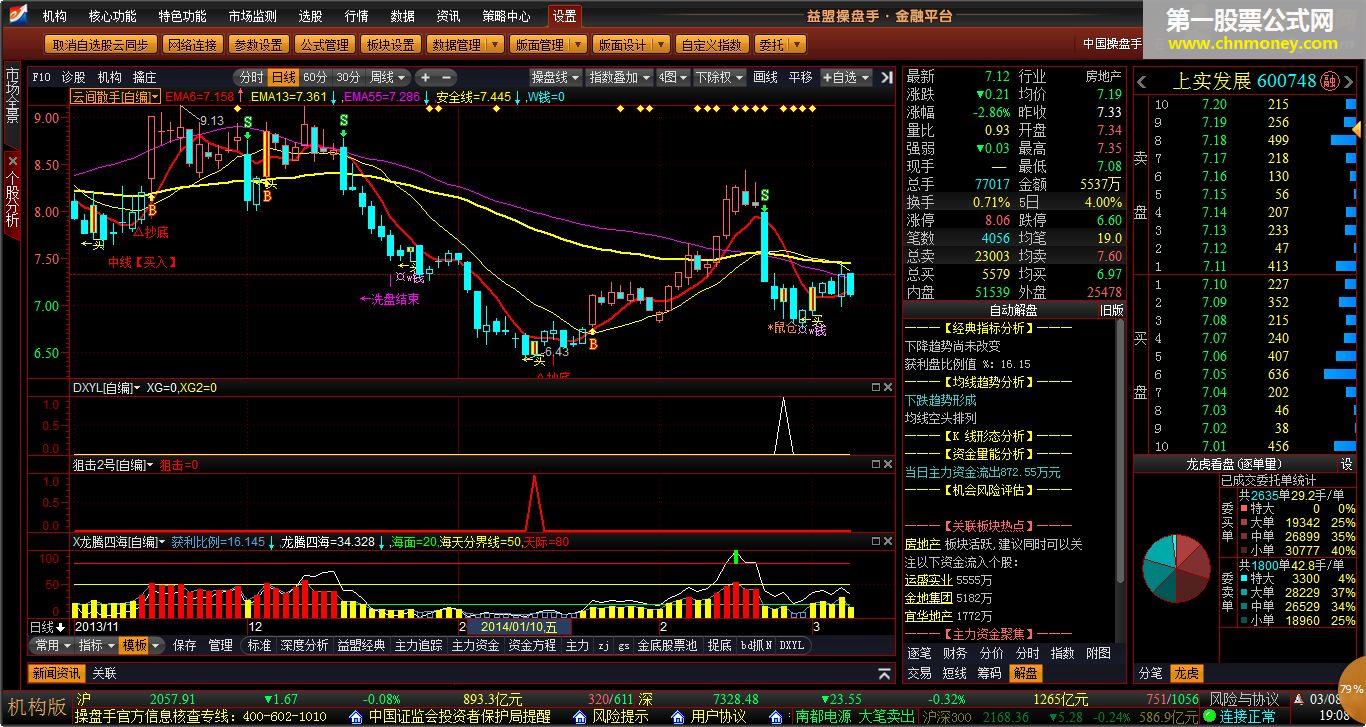The image size is (1366, 727).
Task: Open the 下除权 dropdown
Action: (719, 77)
